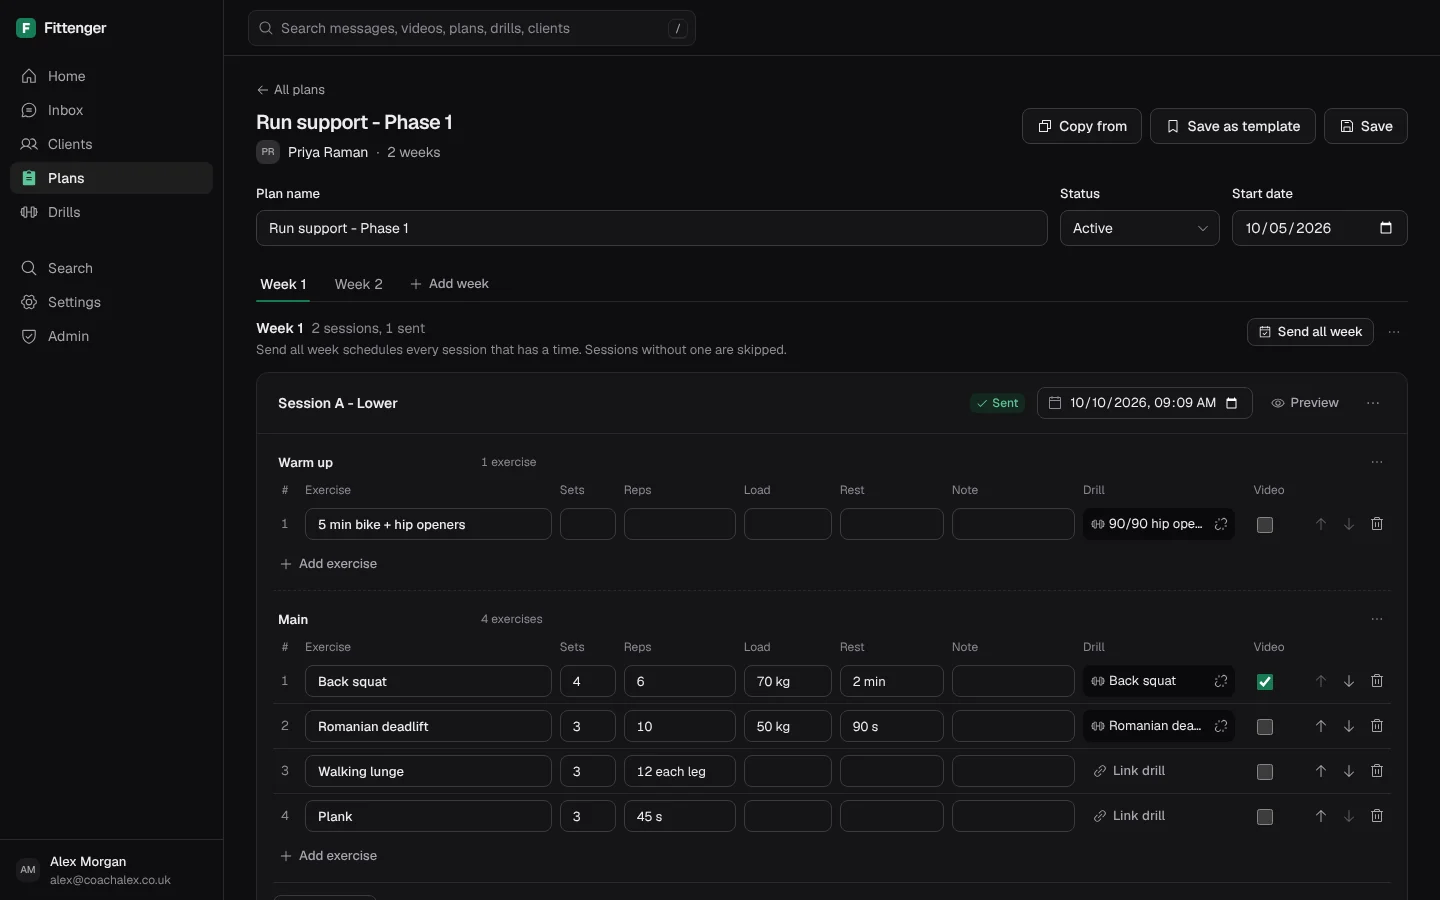Click the Save button
The width and height of the screenshot is (1440, 900).
pos(1366,126)
